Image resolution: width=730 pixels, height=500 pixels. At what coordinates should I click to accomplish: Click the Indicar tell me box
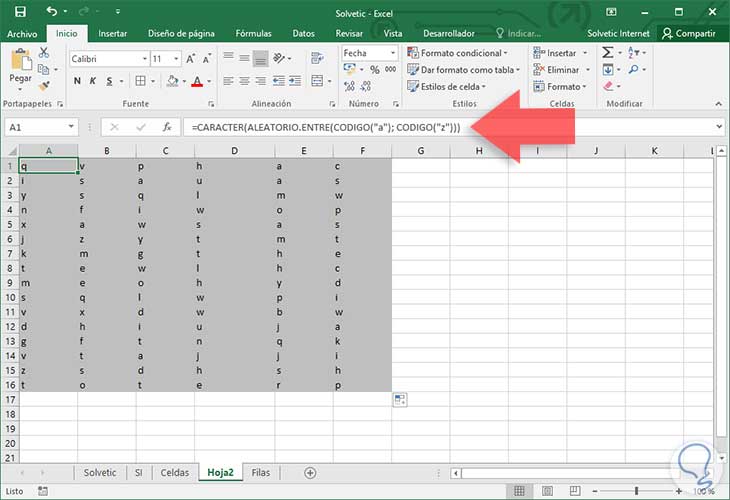[518, 34]
